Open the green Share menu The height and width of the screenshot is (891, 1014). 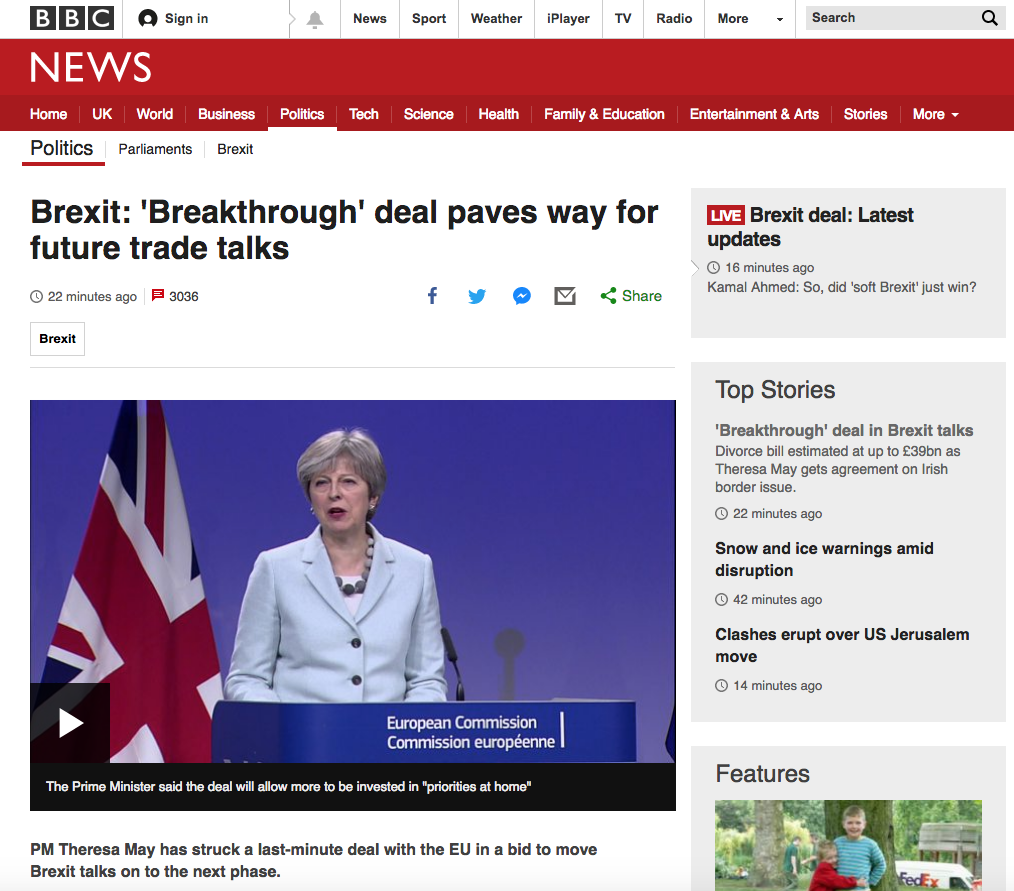631,296
